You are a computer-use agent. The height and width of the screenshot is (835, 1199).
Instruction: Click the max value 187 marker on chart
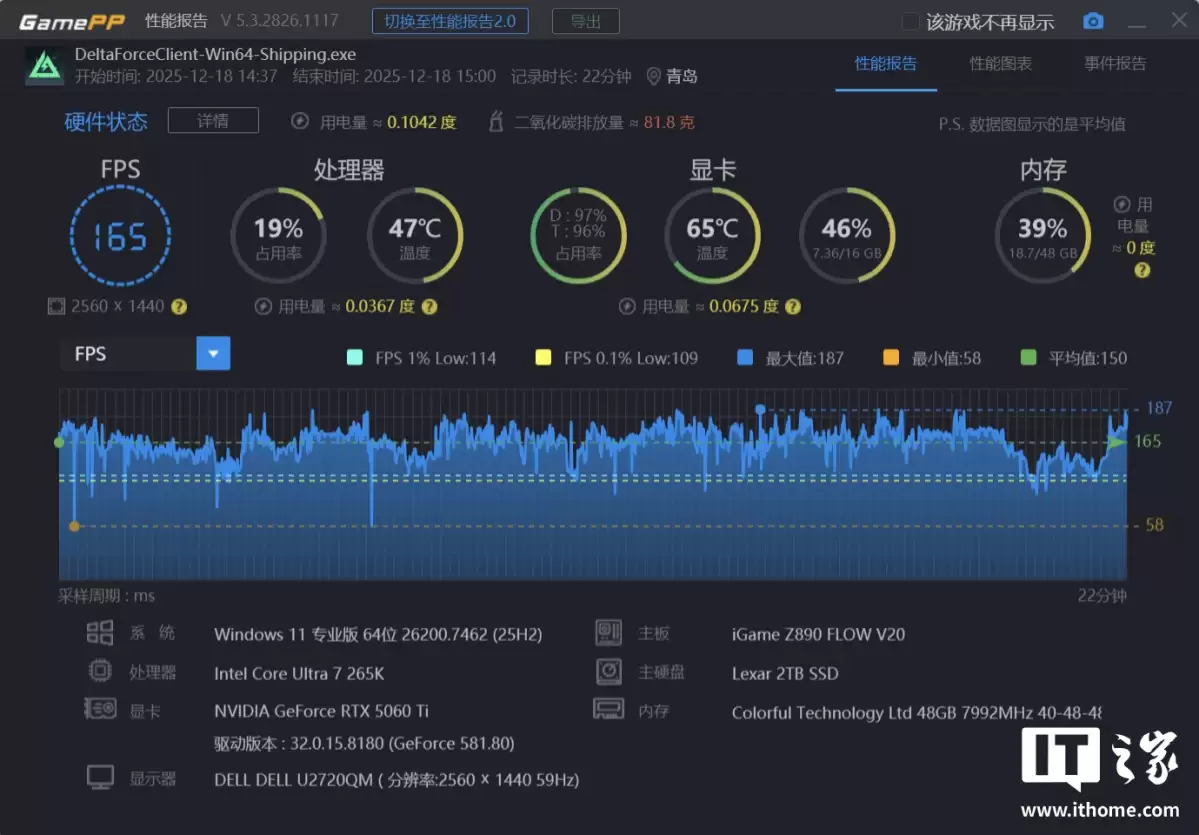click(x=760, y=409)
